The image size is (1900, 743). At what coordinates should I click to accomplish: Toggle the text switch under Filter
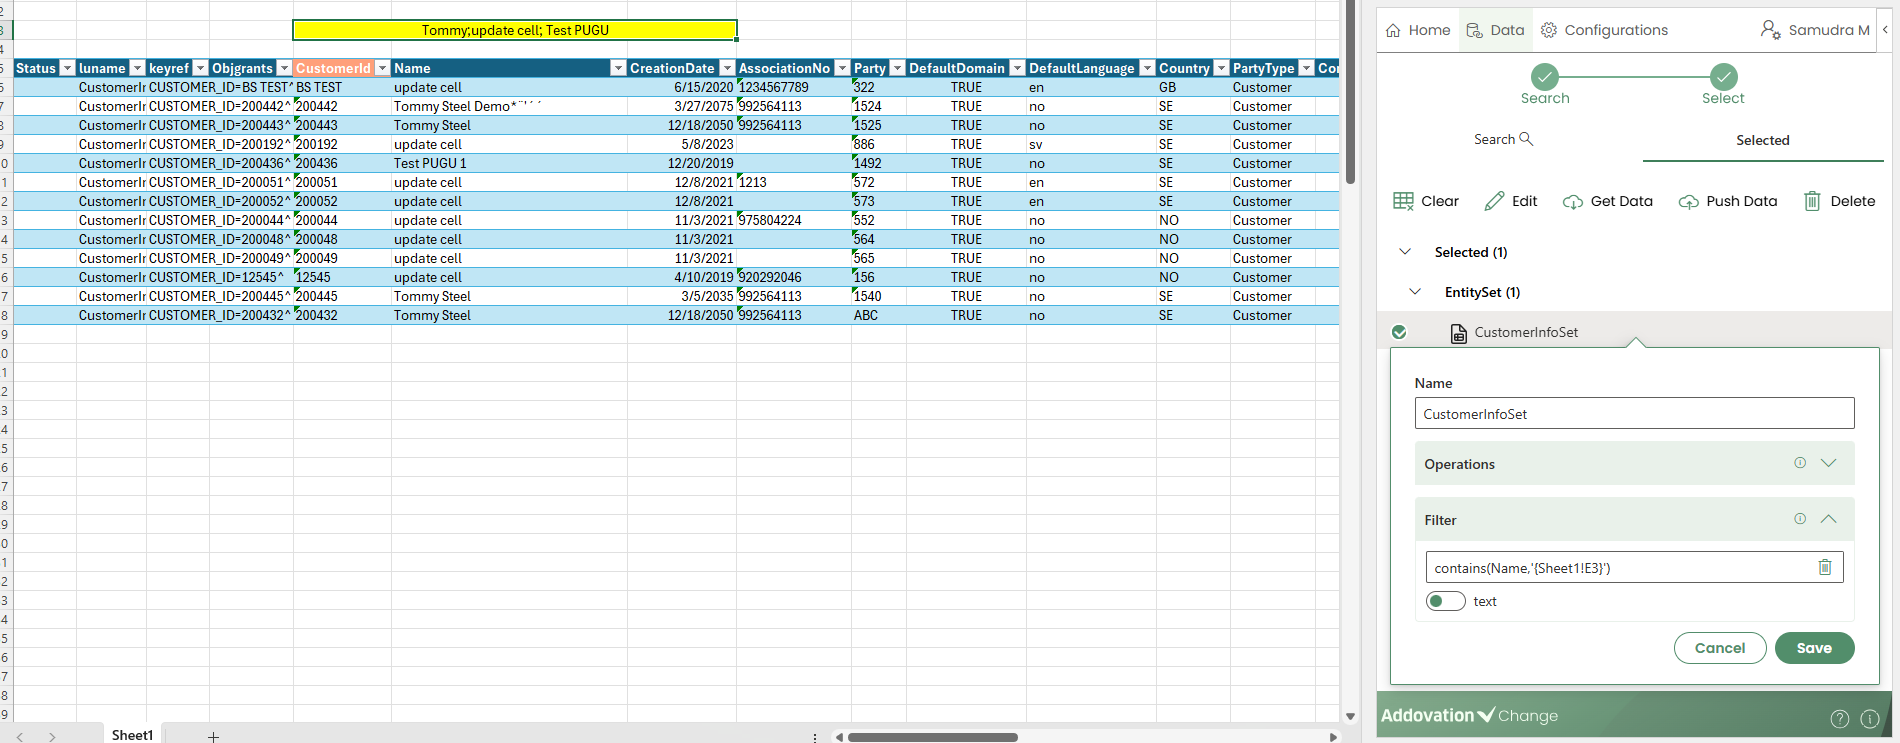pyautogui.click(x=1445, y=601)
